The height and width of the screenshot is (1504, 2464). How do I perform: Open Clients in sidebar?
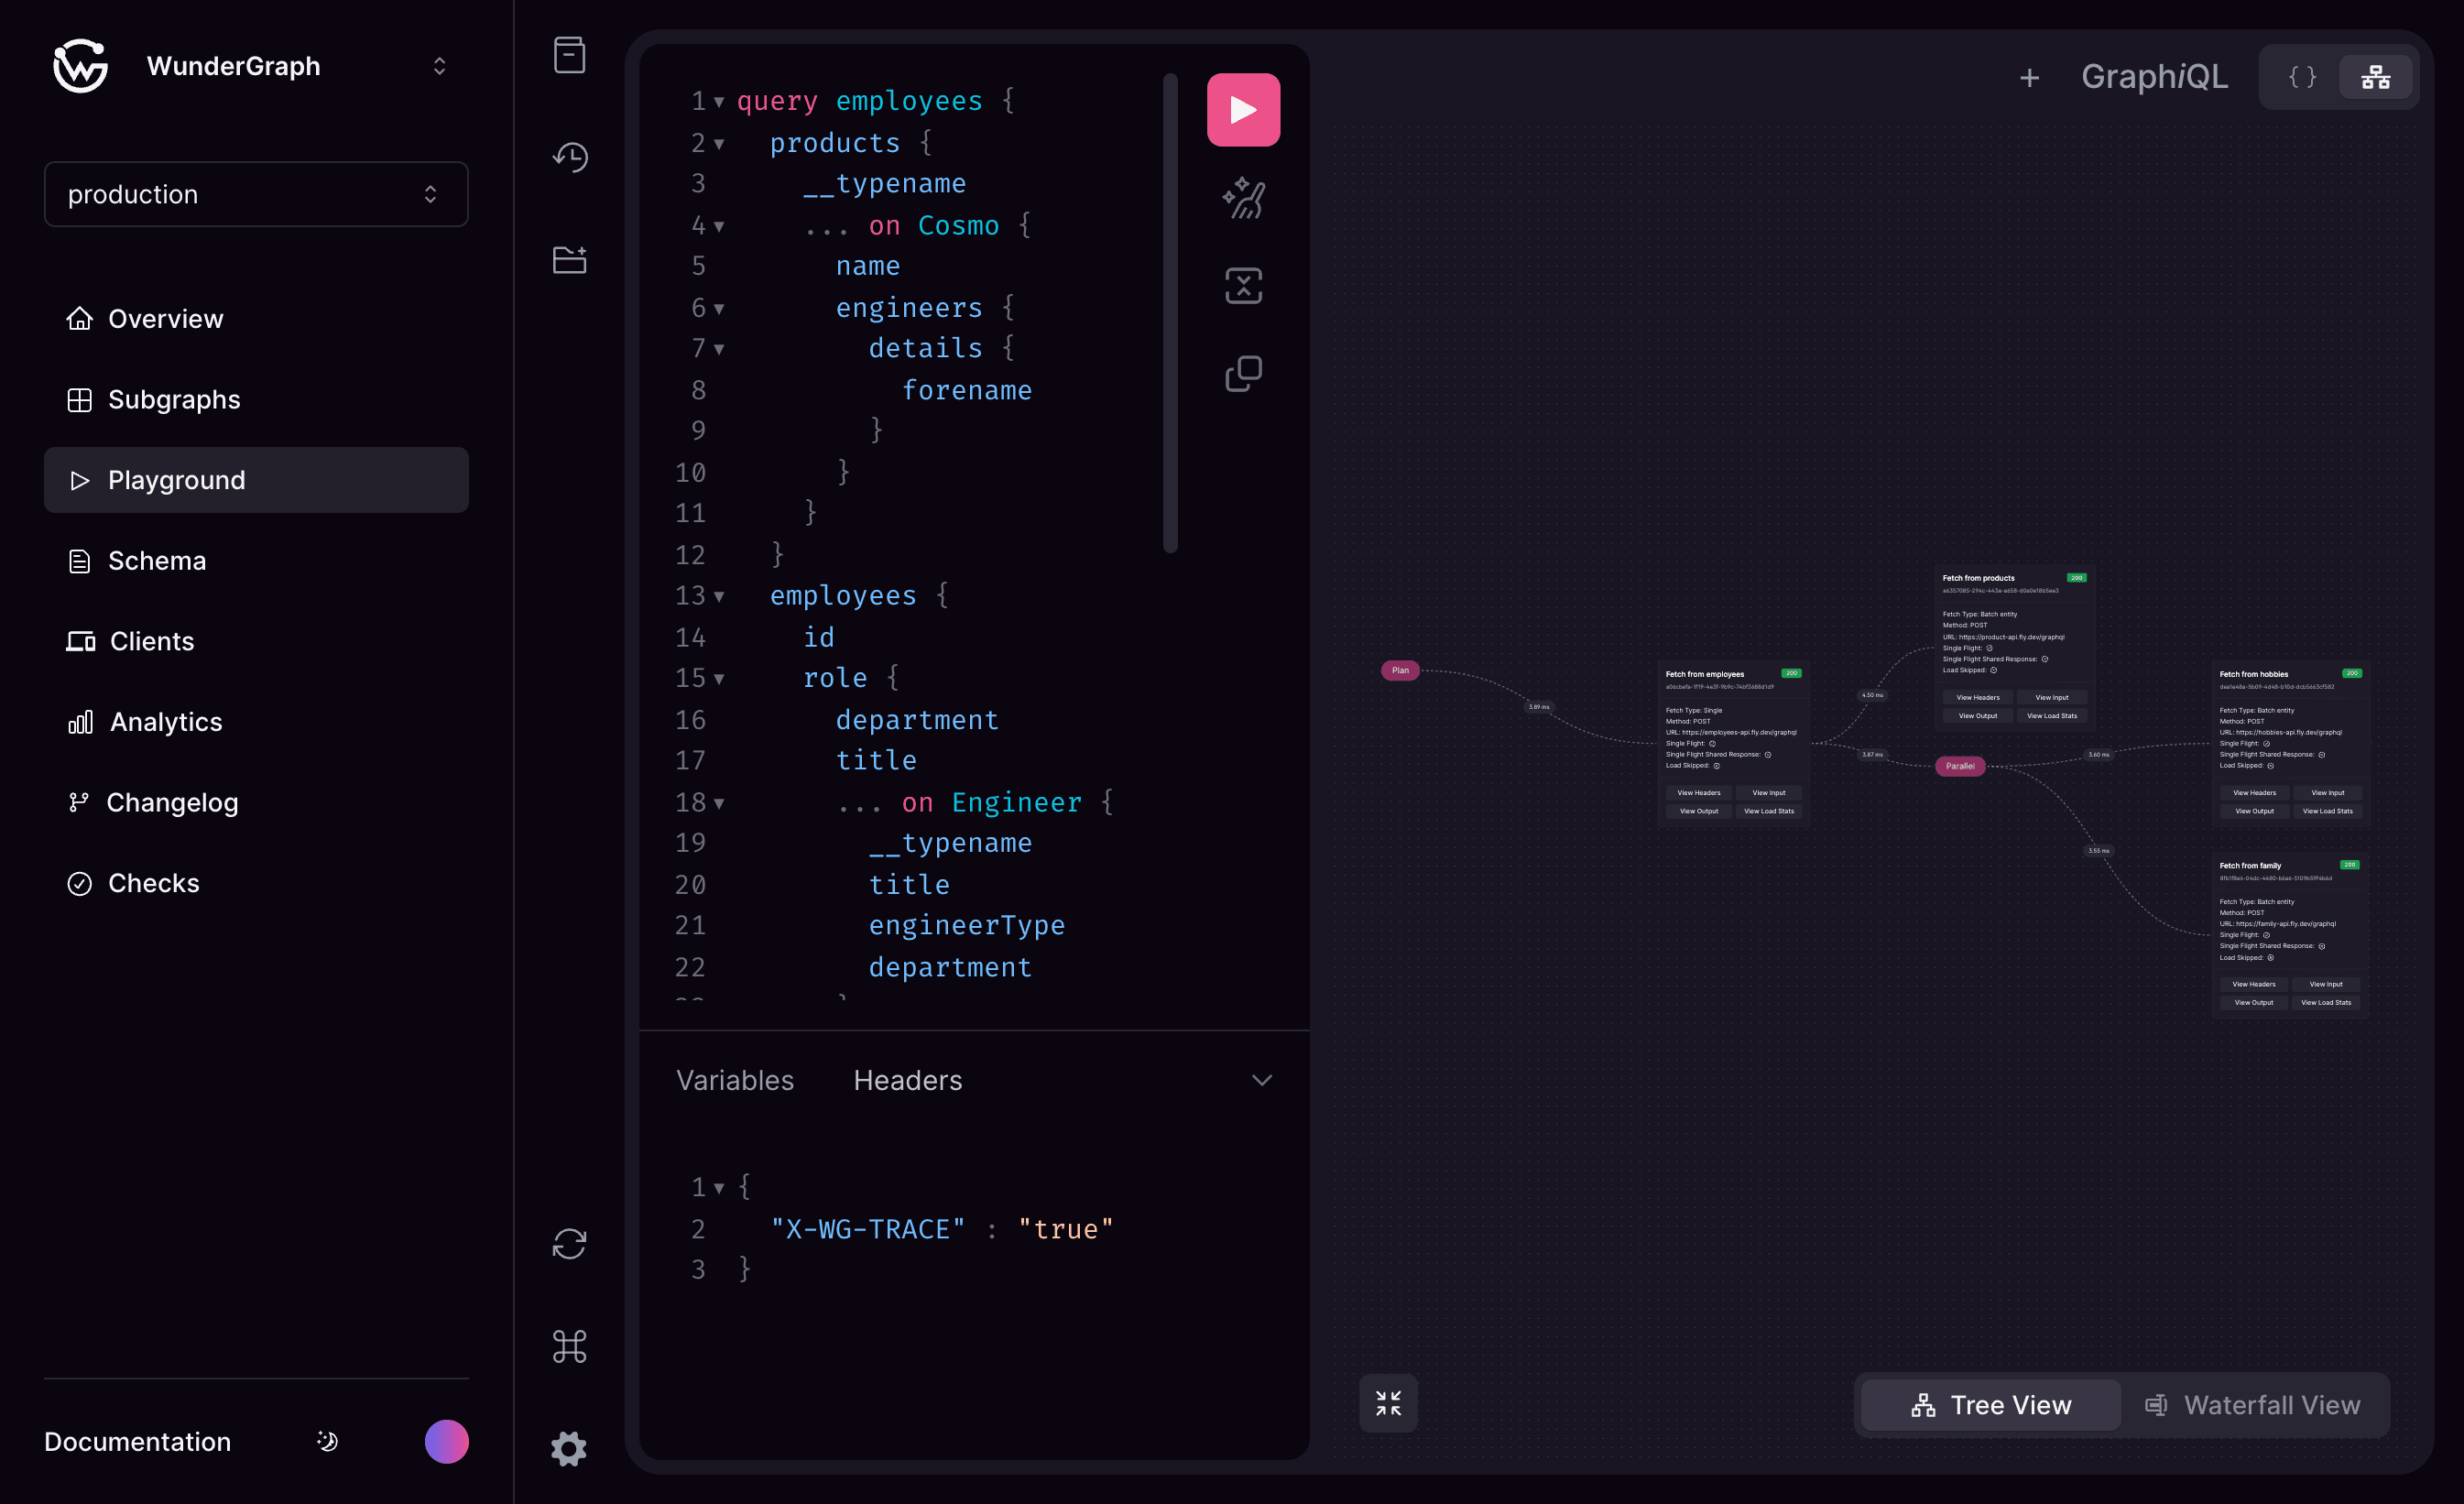pos(256,641)
